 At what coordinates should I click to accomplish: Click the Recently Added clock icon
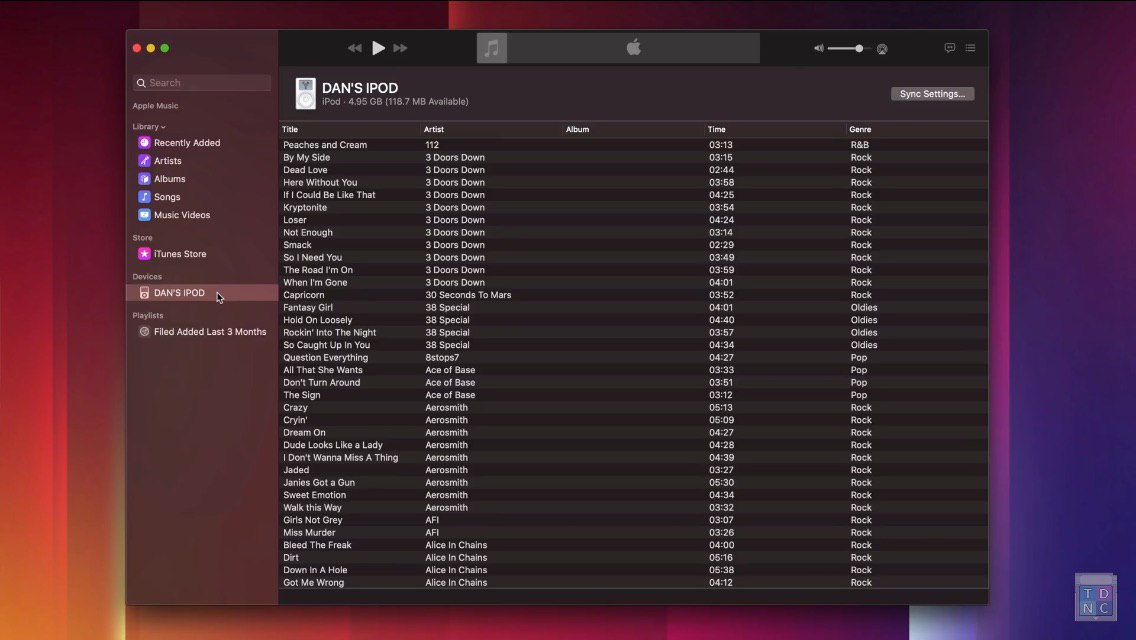[144, 143]
